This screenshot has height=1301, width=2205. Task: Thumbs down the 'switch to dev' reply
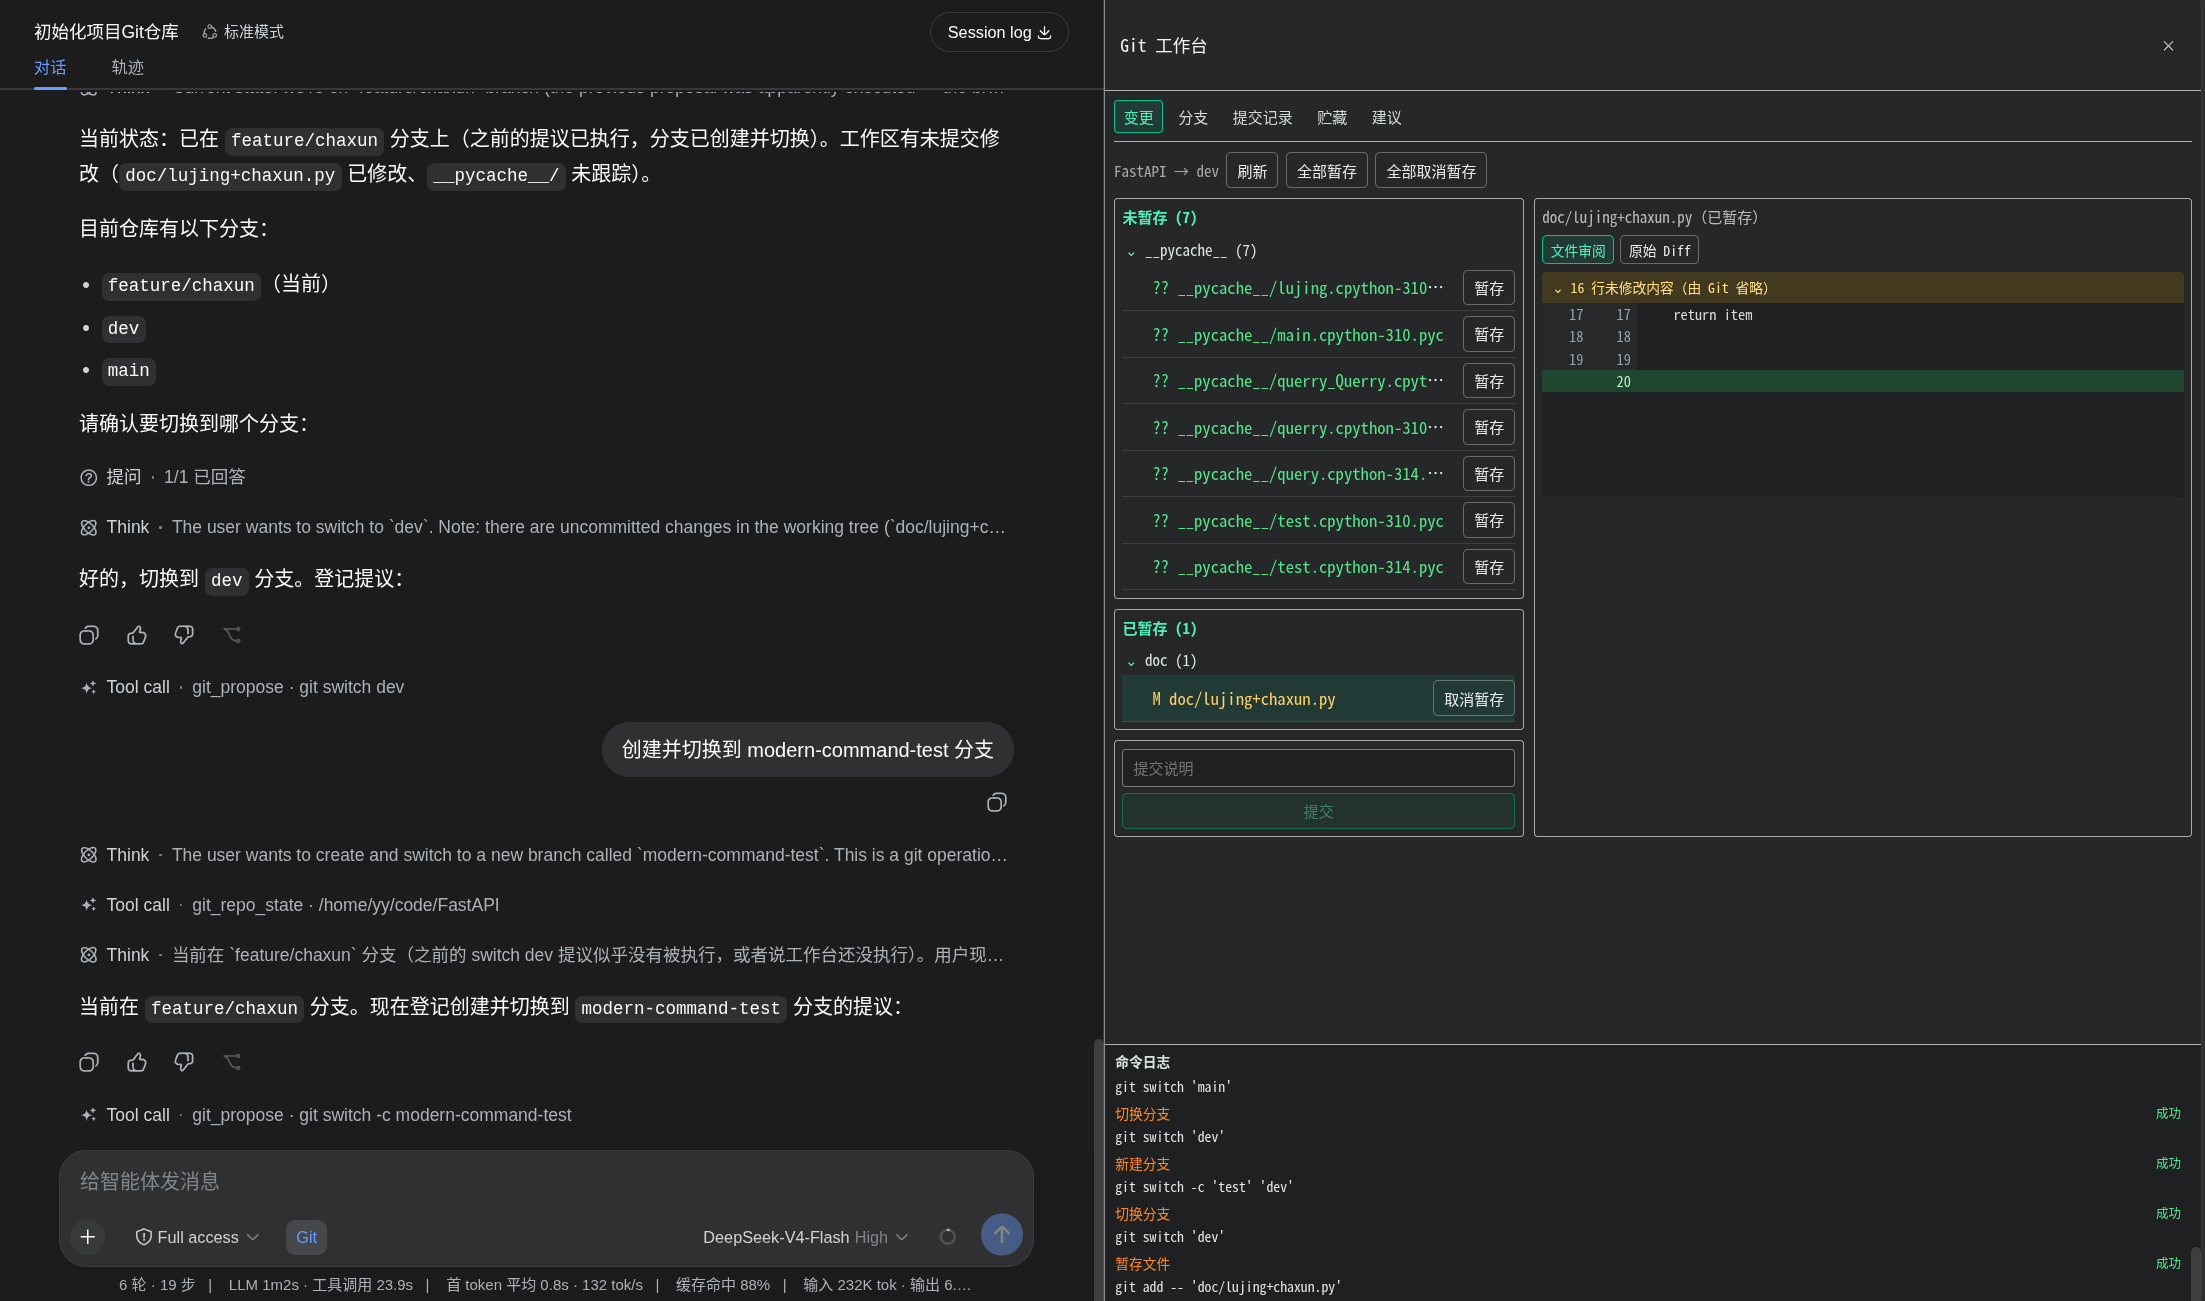point(184,635)
